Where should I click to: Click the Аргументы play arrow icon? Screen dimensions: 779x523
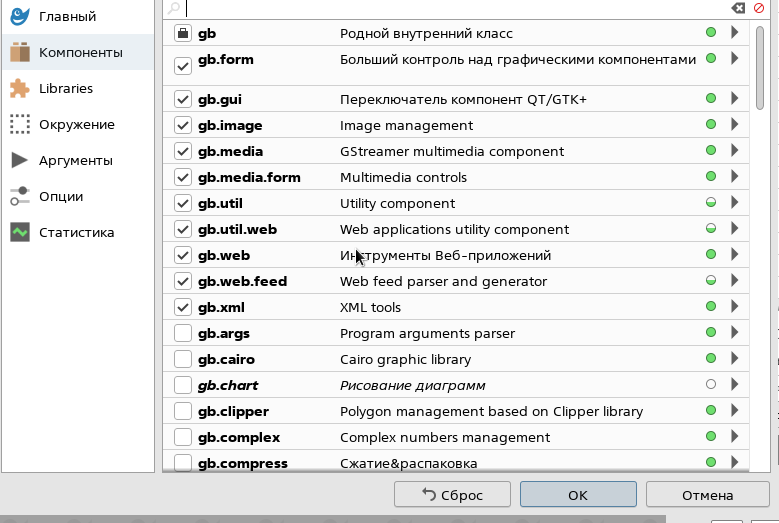(x=20, y=161)
